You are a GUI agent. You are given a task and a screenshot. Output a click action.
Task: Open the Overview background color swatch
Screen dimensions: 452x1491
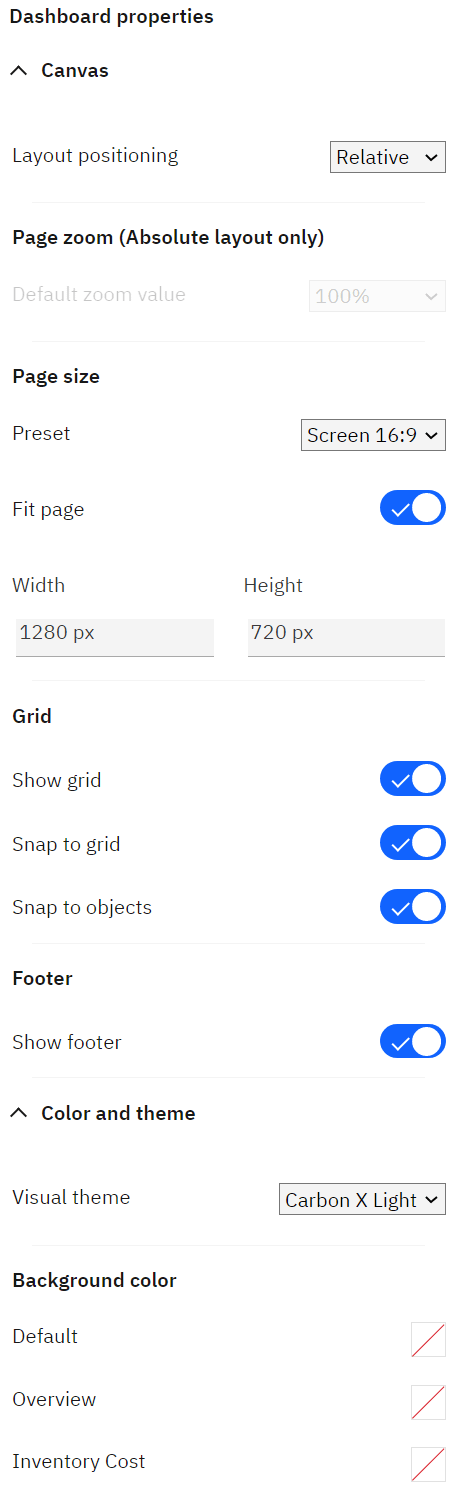pos(428,1402)
